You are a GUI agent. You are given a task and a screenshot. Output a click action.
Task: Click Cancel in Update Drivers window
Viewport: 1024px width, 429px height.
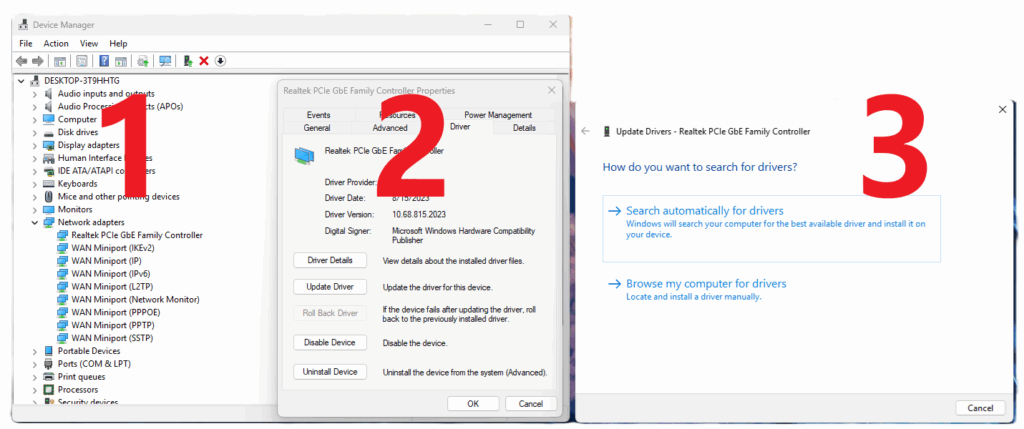tap(980, 408)
